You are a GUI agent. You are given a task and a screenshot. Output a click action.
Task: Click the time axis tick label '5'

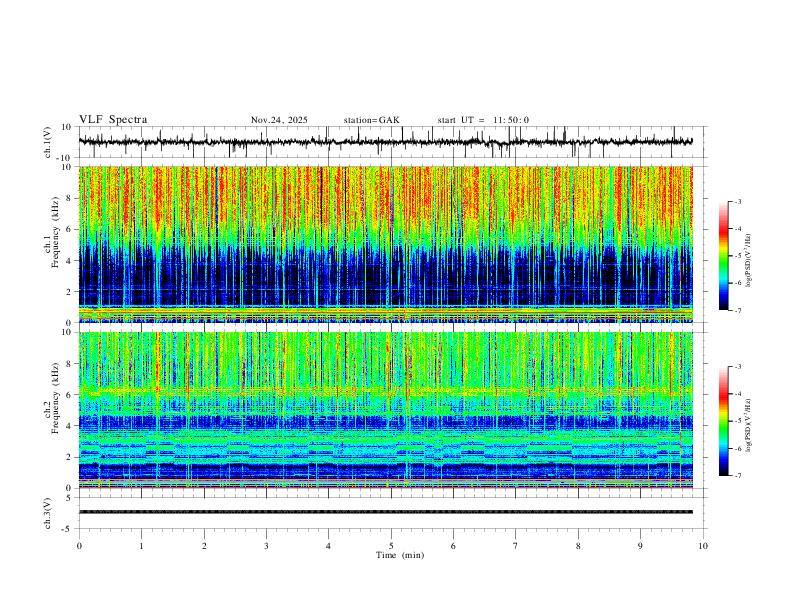coord(391,546)
